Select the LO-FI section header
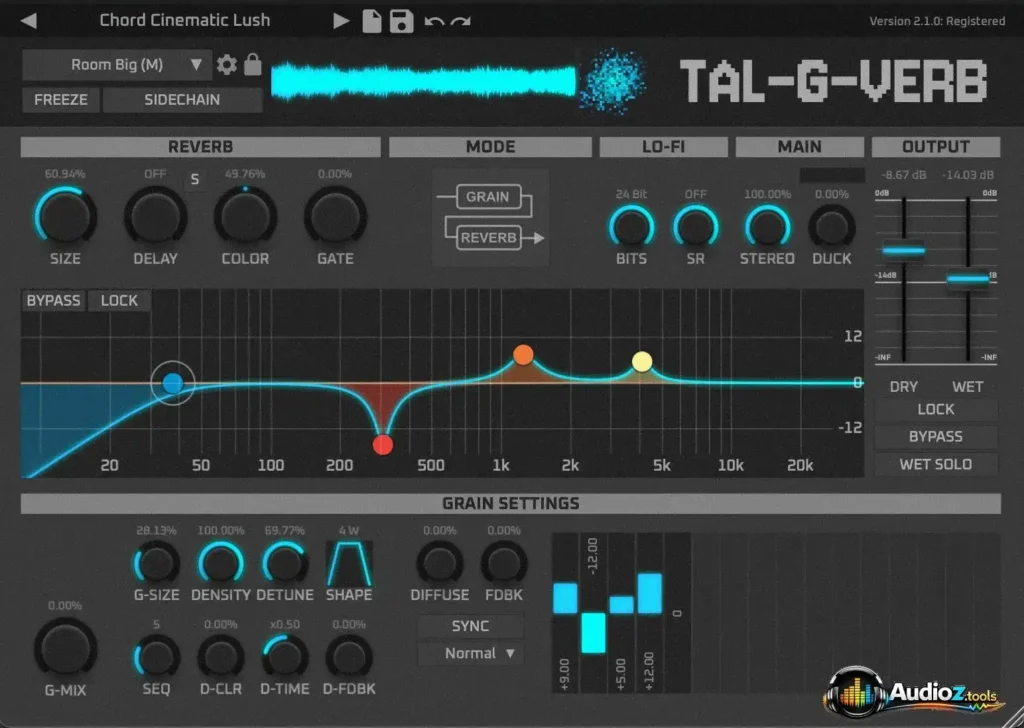The image size is (1024, 728). pos(663,146)
